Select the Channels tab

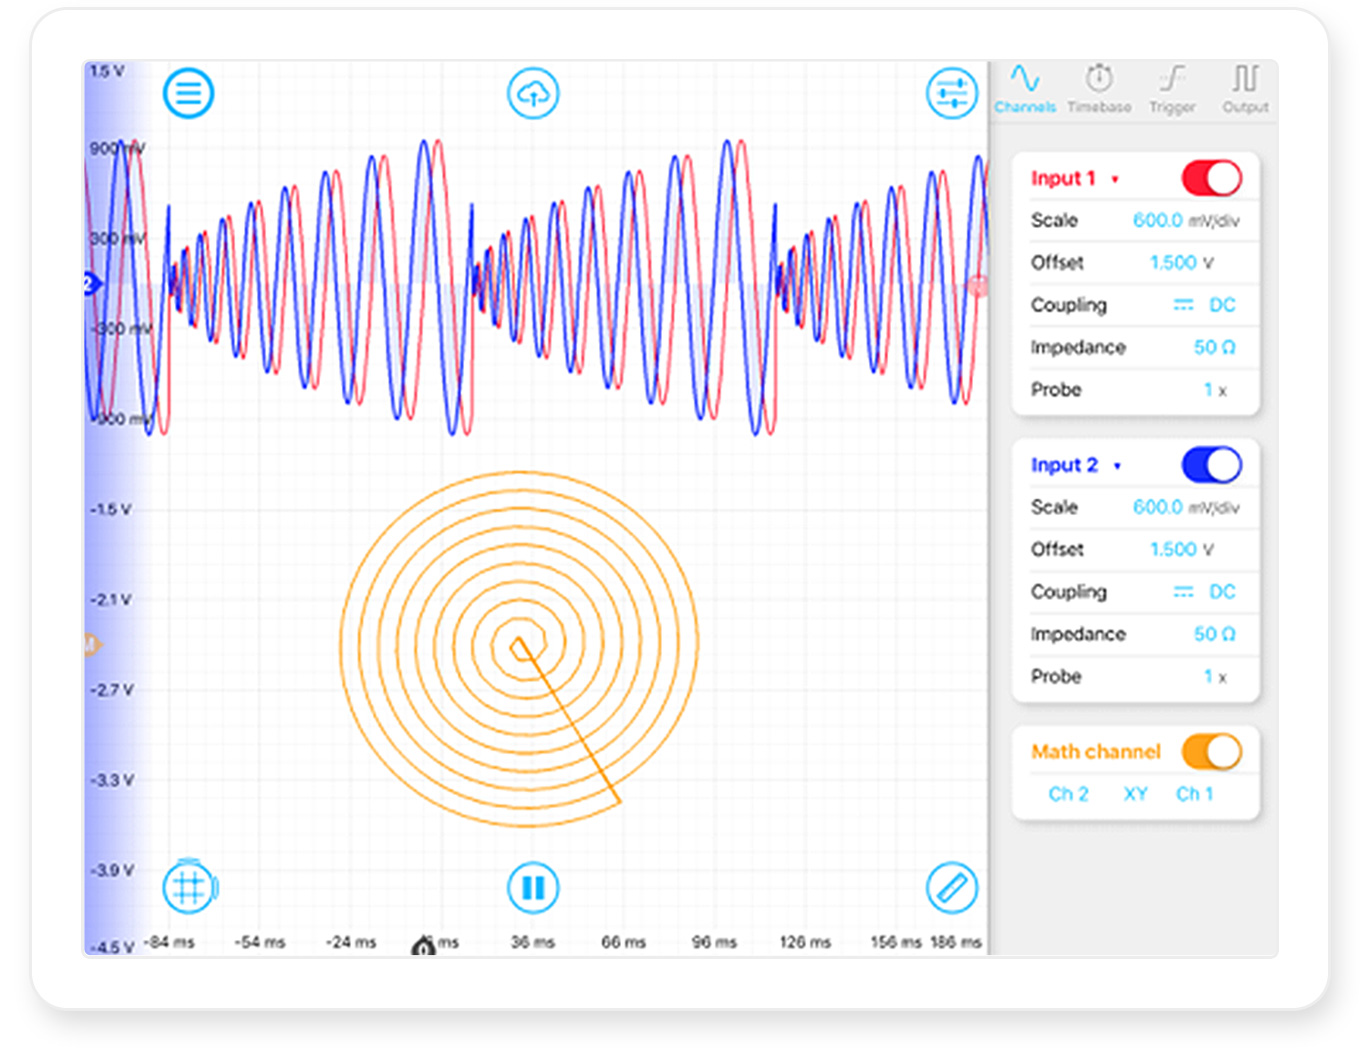pos(1025,89)
